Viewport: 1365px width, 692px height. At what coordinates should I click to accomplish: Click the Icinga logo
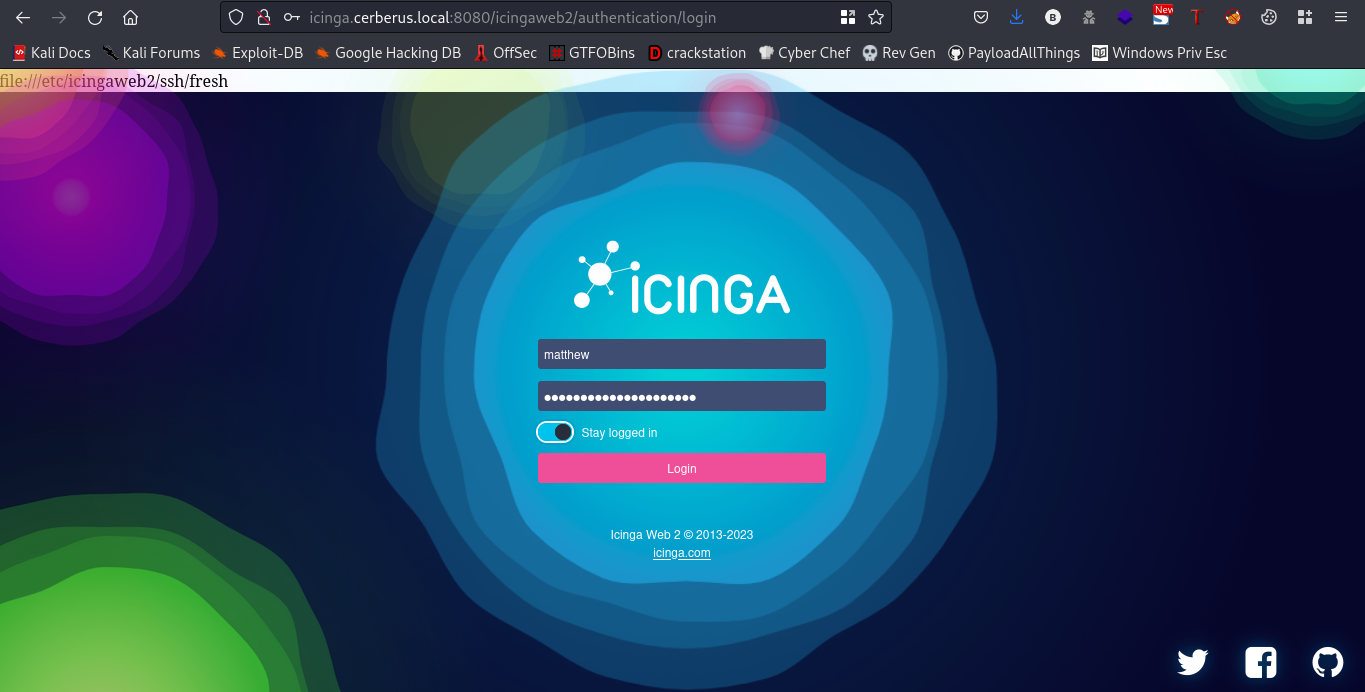point(682,276)
